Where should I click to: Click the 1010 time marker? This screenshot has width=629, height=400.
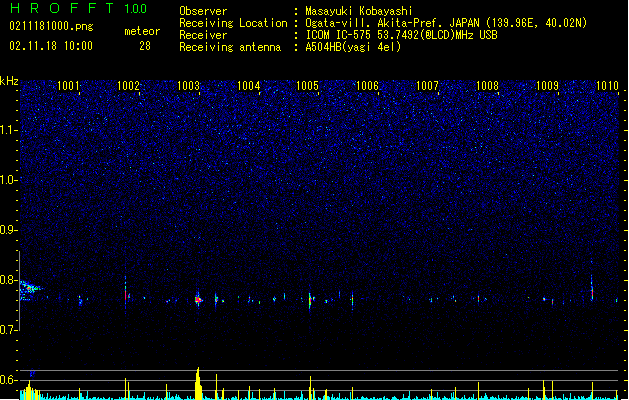pyautogui.click(x=607, y=86)
